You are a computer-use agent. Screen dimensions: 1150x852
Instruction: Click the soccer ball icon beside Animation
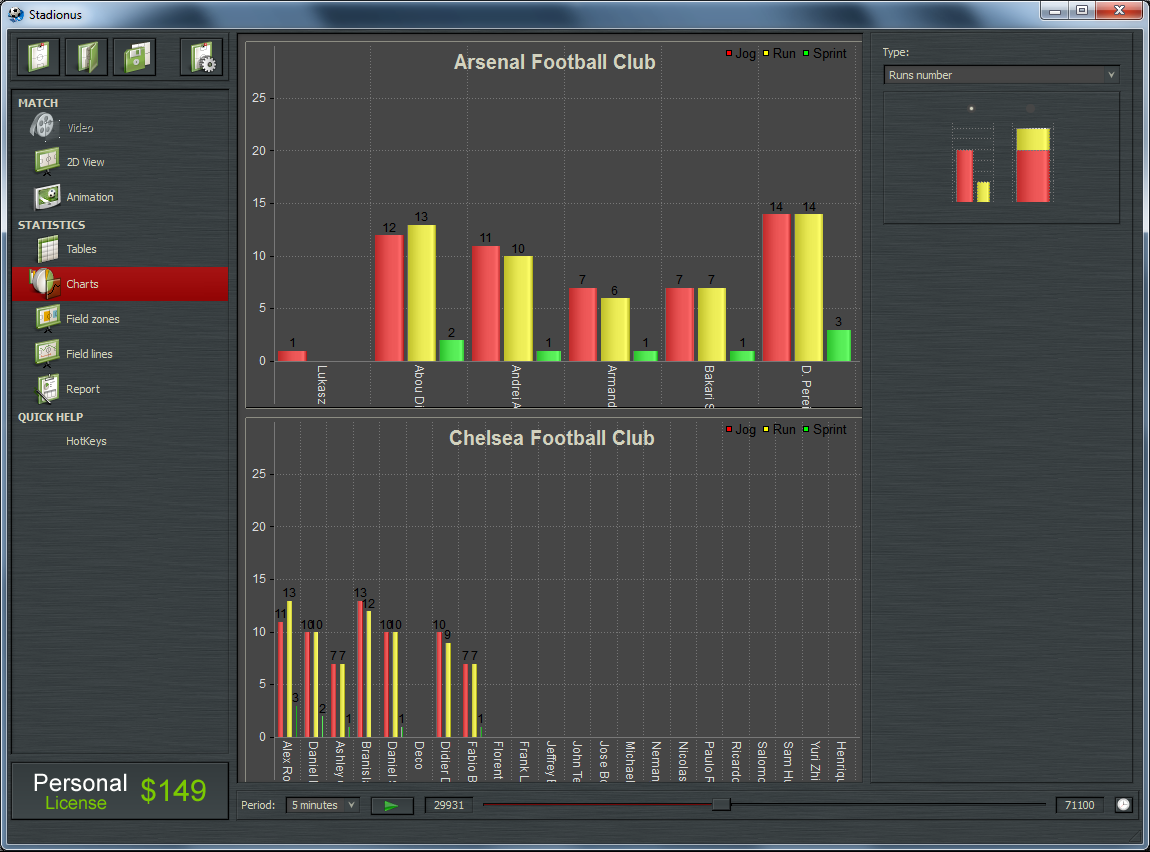pos(47,197)
